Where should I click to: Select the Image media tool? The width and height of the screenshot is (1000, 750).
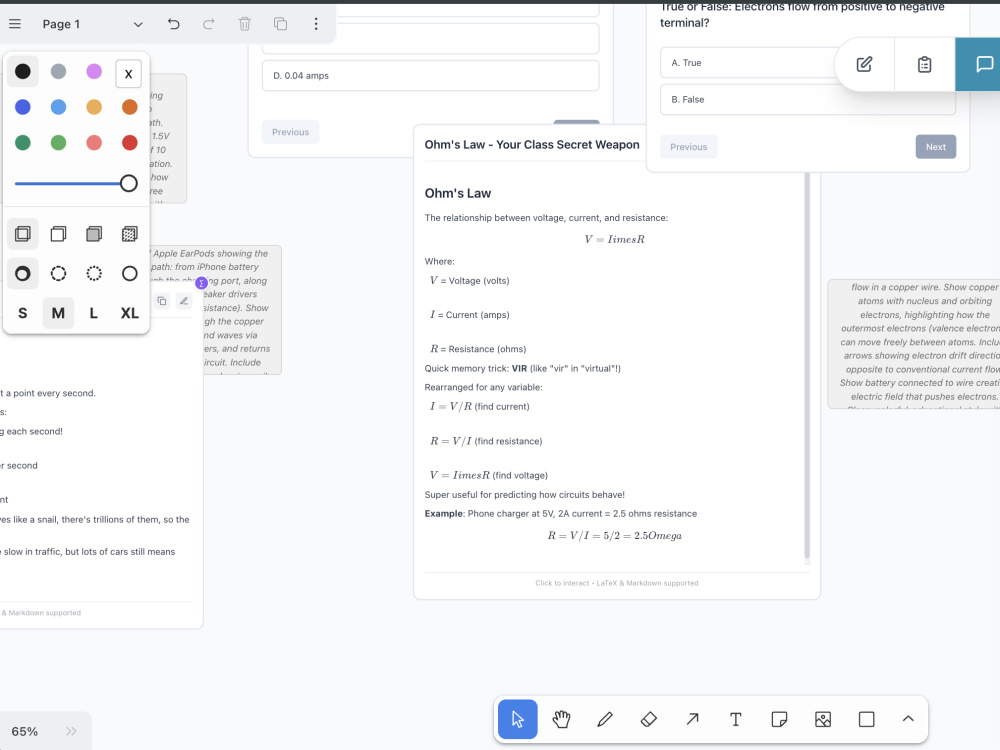click(823, 719)
